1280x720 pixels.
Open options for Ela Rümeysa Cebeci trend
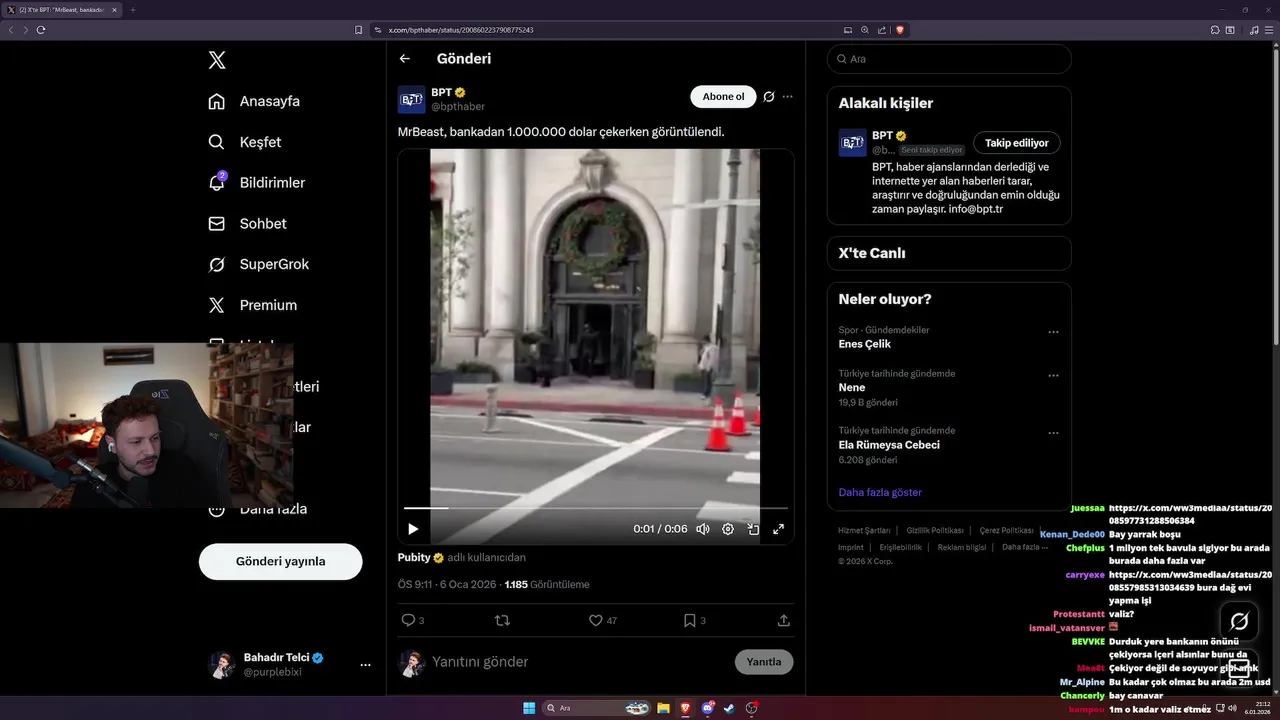(x=1053, y=434)
